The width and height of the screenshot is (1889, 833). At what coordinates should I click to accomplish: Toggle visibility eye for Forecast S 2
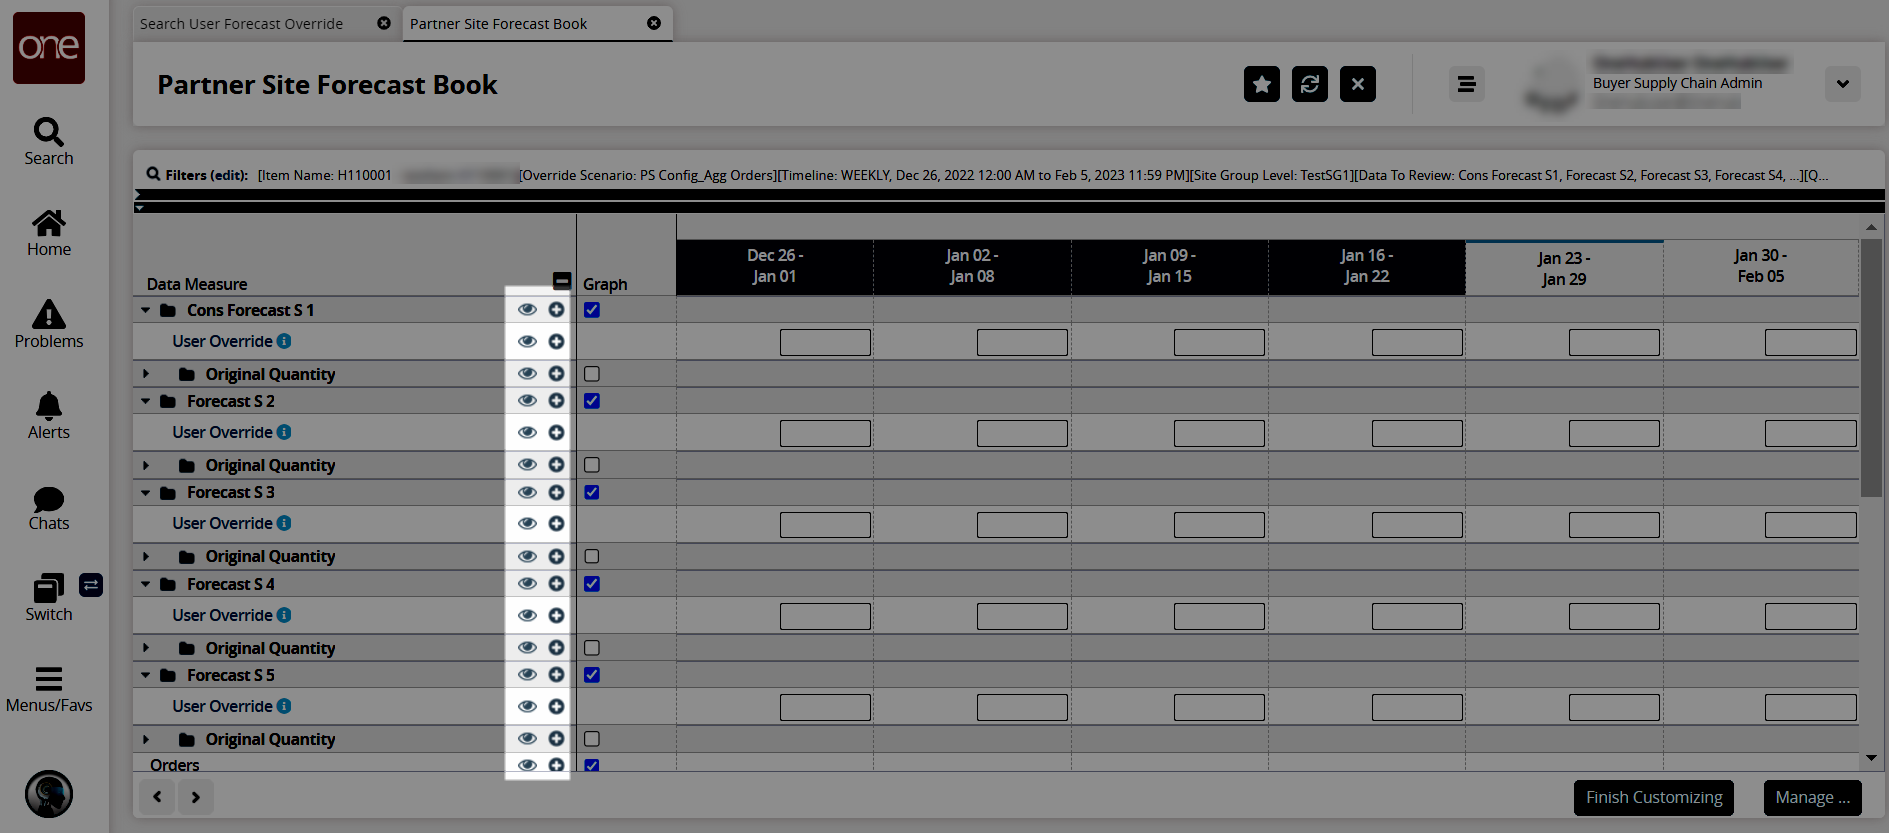click(527, 401)
